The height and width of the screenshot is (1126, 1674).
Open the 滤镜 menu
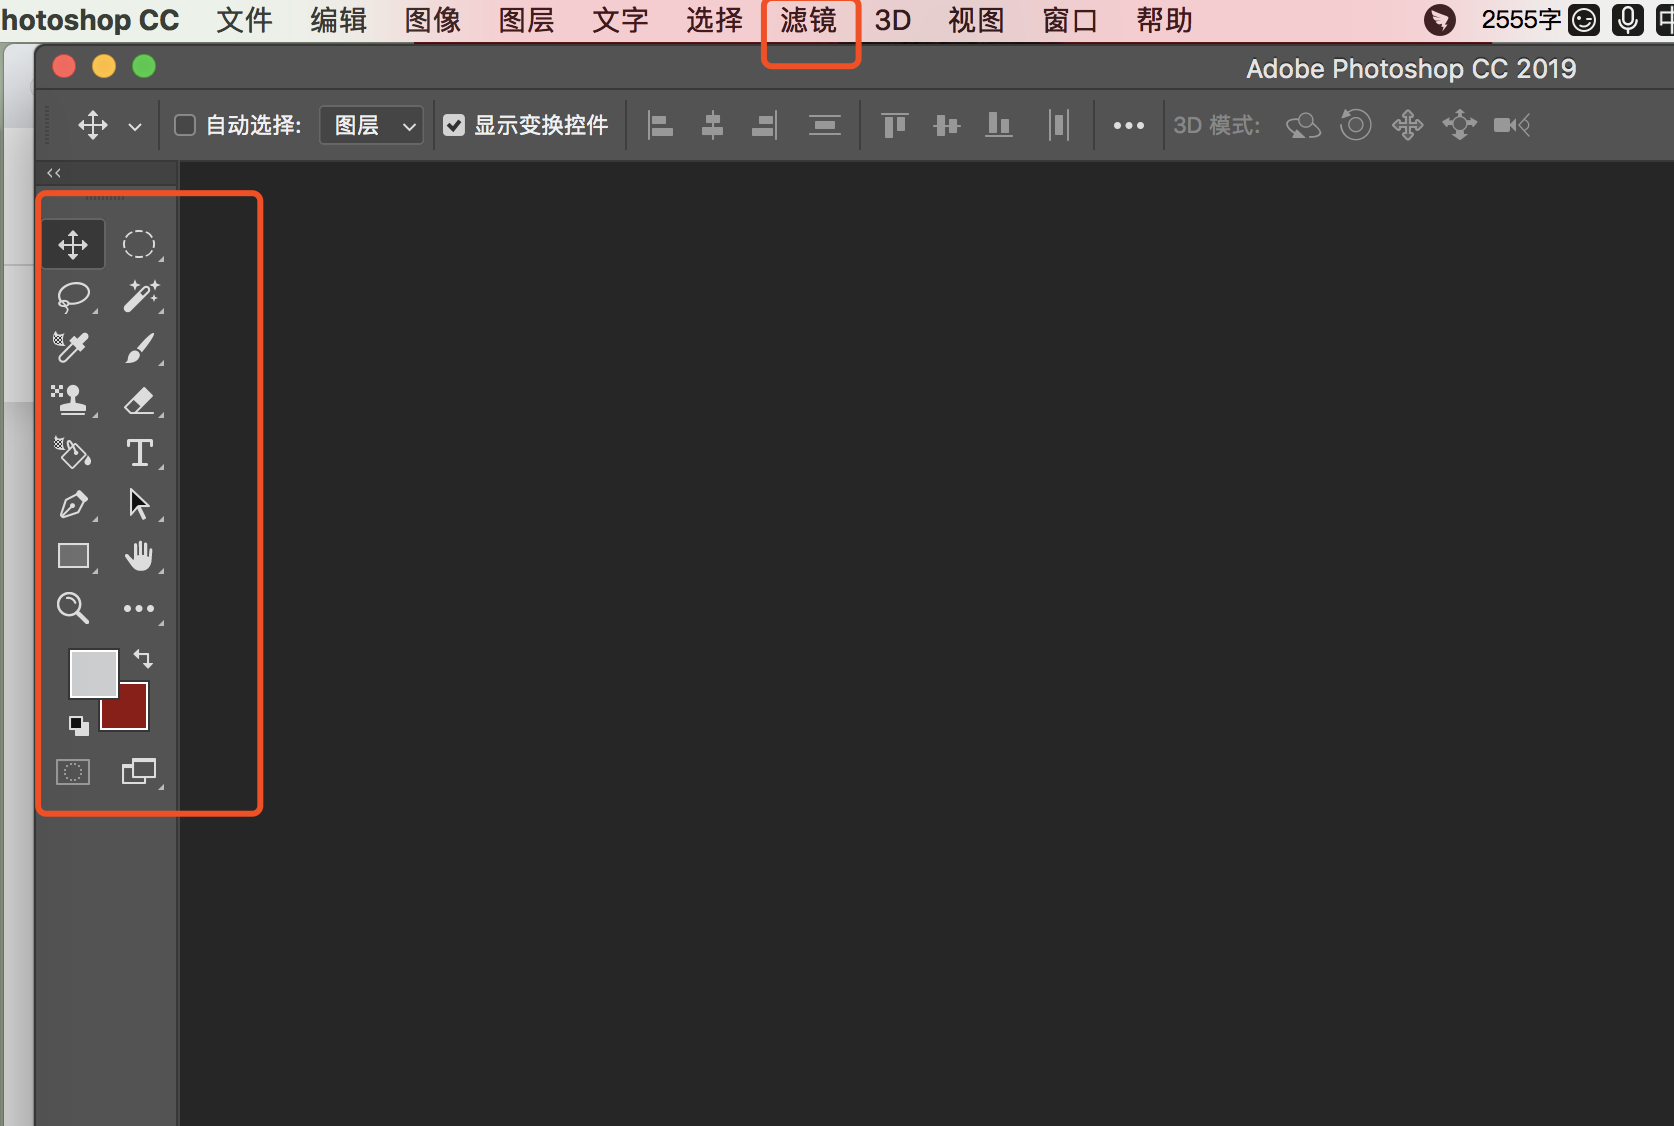point(808,20)
